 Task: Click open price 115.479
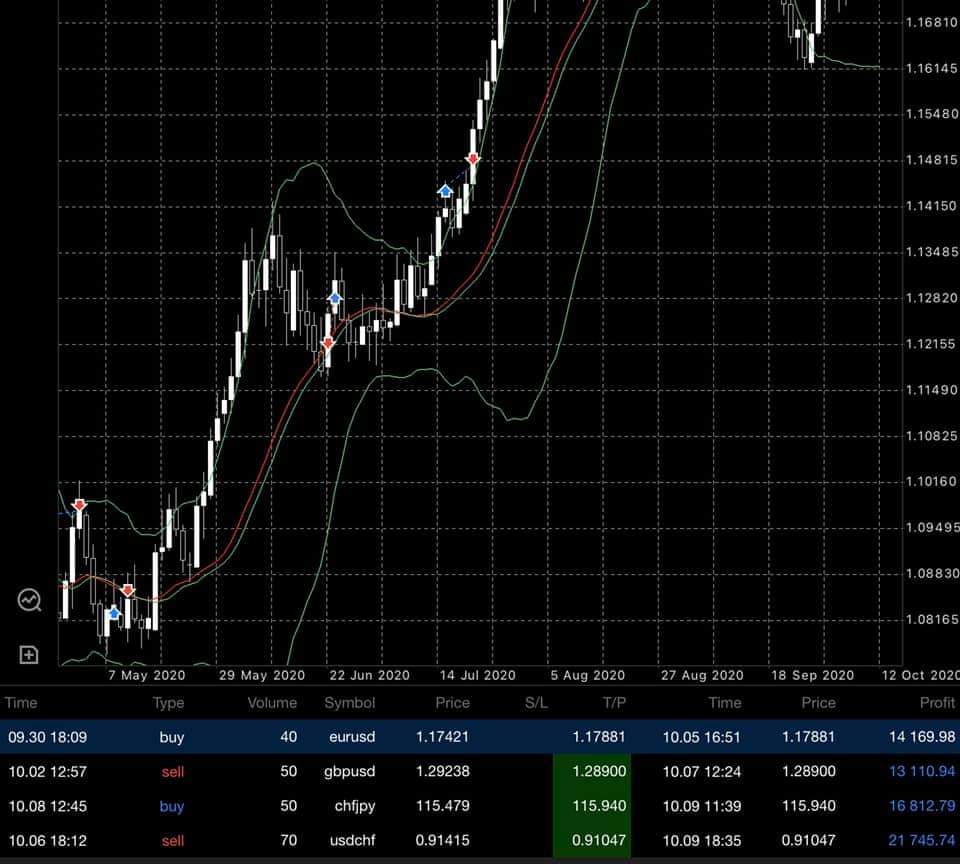click(x=443, y=806)
